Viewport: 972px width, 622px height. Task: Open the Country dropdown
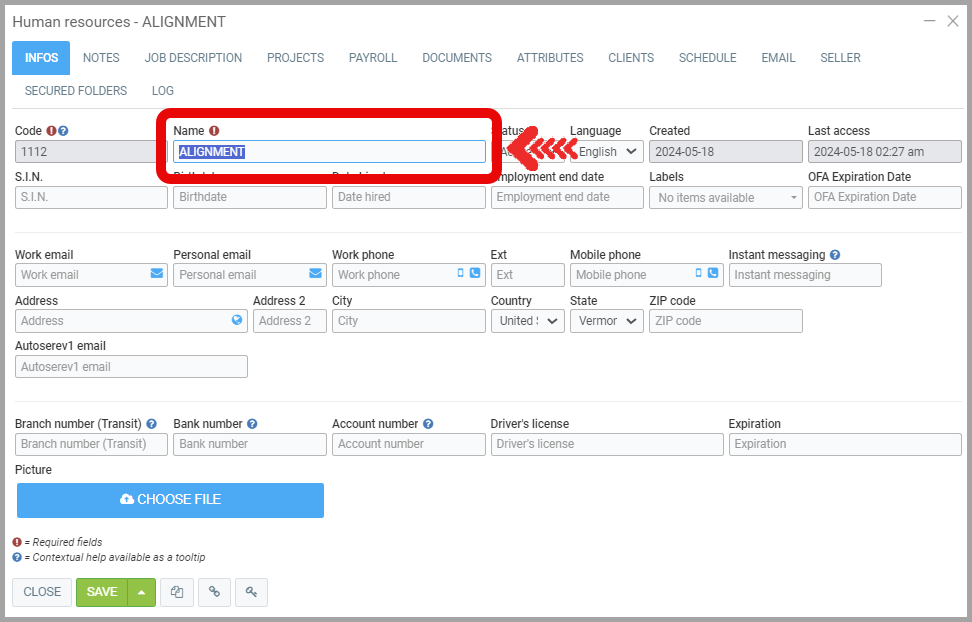pyautogui.click(x=527, y=321)
